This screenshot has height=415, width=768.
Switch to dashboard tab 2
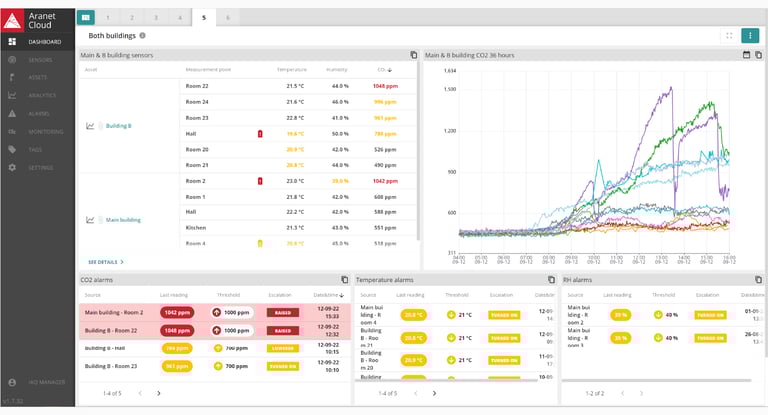click(132, 18)
